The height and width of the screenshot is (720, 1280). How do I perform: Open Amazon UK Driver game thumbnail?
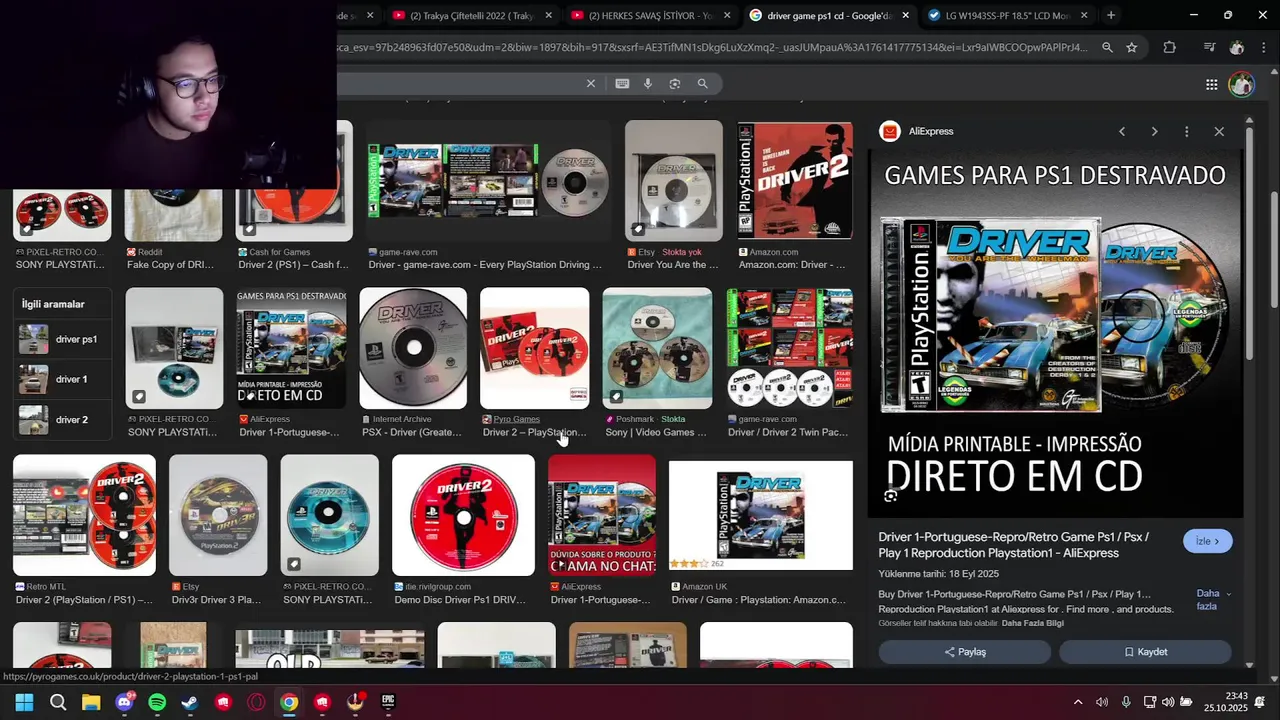pos(761,515)
